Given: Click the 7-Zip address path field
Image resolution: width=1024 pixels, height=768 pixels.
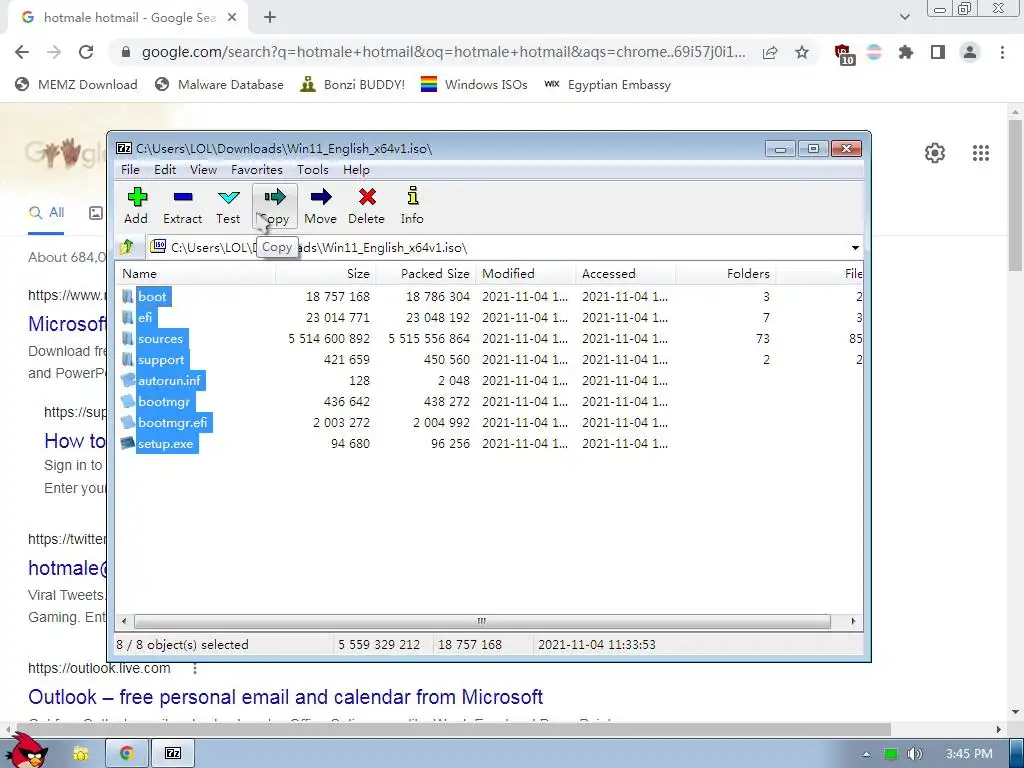Looking at the screenshot, I should click(496, 248).
